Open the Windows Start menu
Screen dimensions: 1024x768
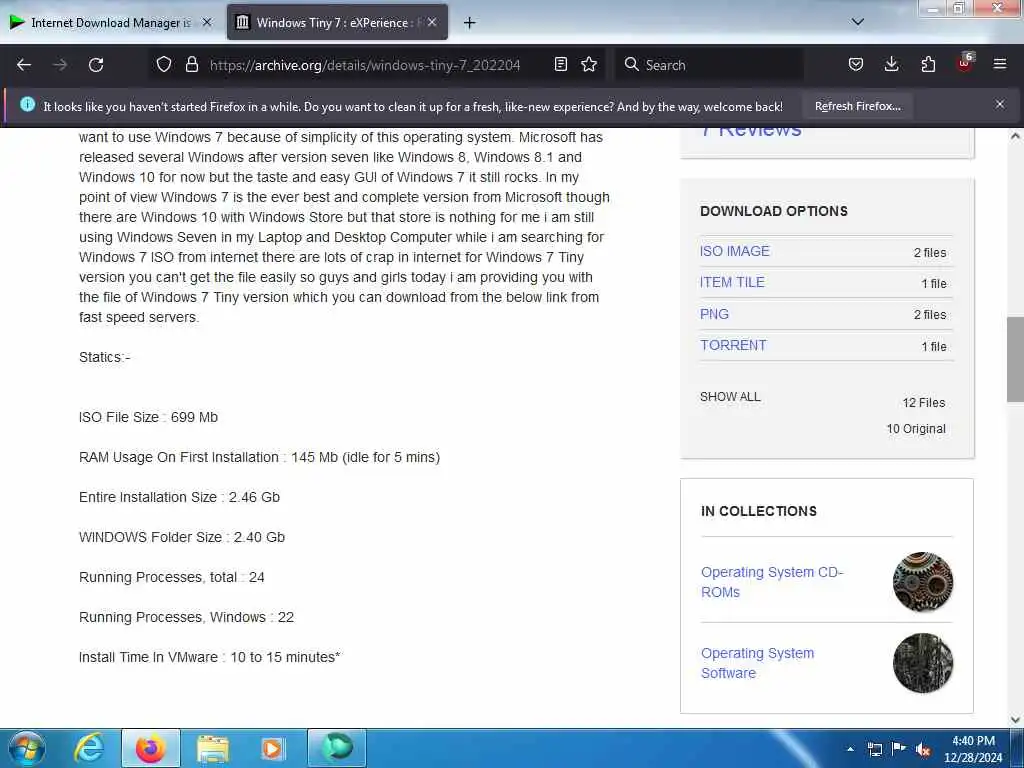[27, 748]
